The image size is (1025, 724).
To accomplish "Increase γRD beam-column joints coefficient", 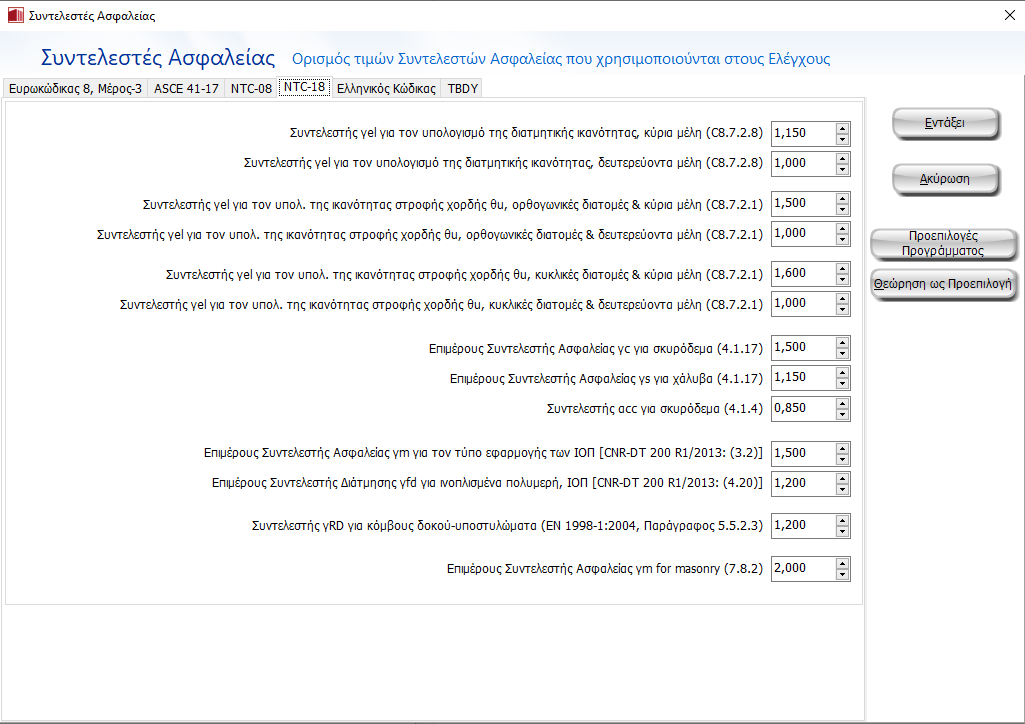I will click(843, 520).
